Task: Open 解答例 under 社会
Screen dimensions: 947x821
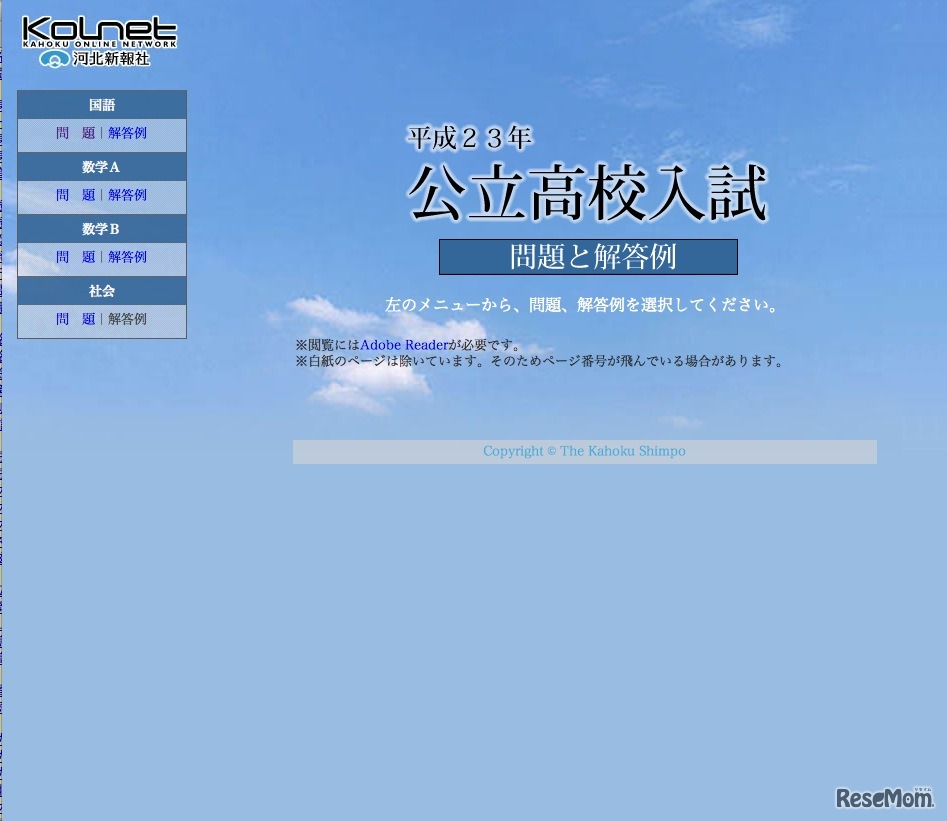Action: pyautogui.click(x=127, y=319)
